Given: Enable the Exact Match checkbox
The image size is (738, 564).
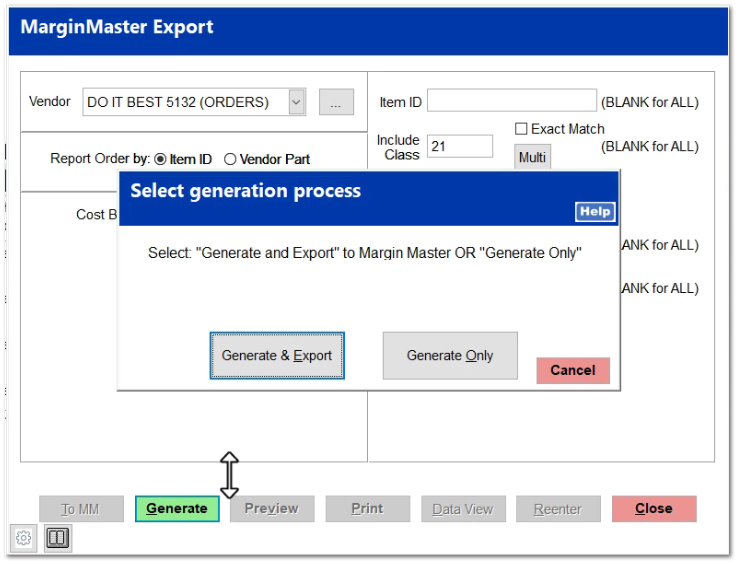Looking at the screenshot, I should pyautogui.click(x=521, y=129).
